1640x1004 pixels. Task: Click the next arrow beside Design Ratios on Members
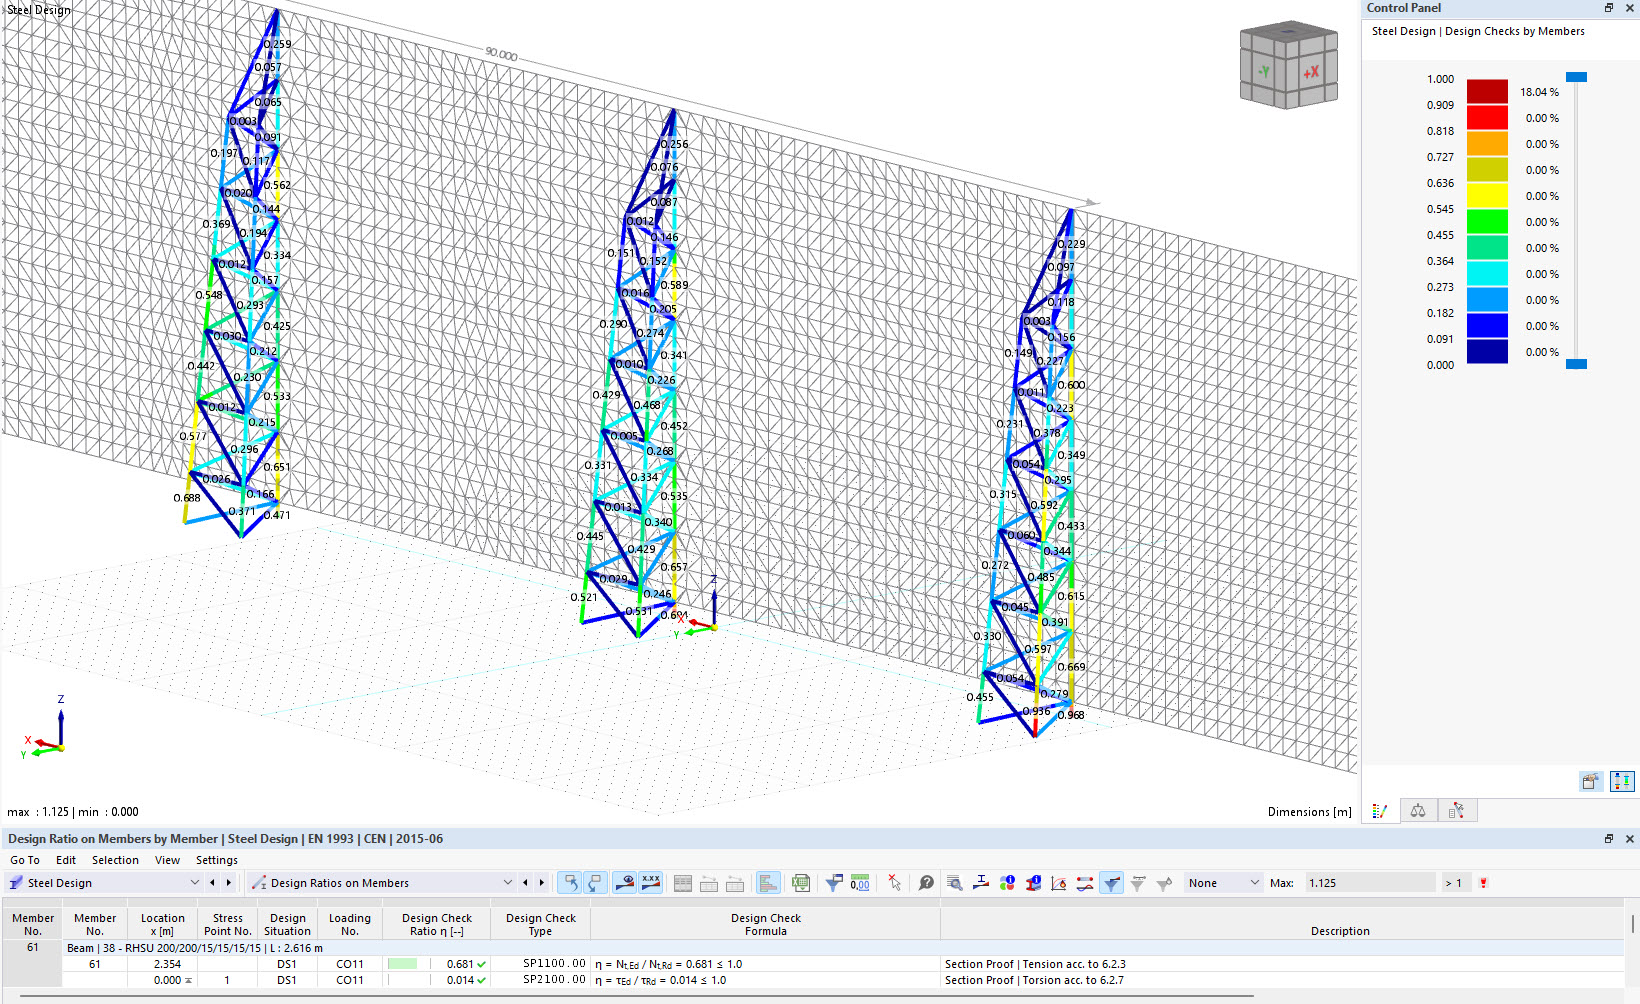coord(539,882)
